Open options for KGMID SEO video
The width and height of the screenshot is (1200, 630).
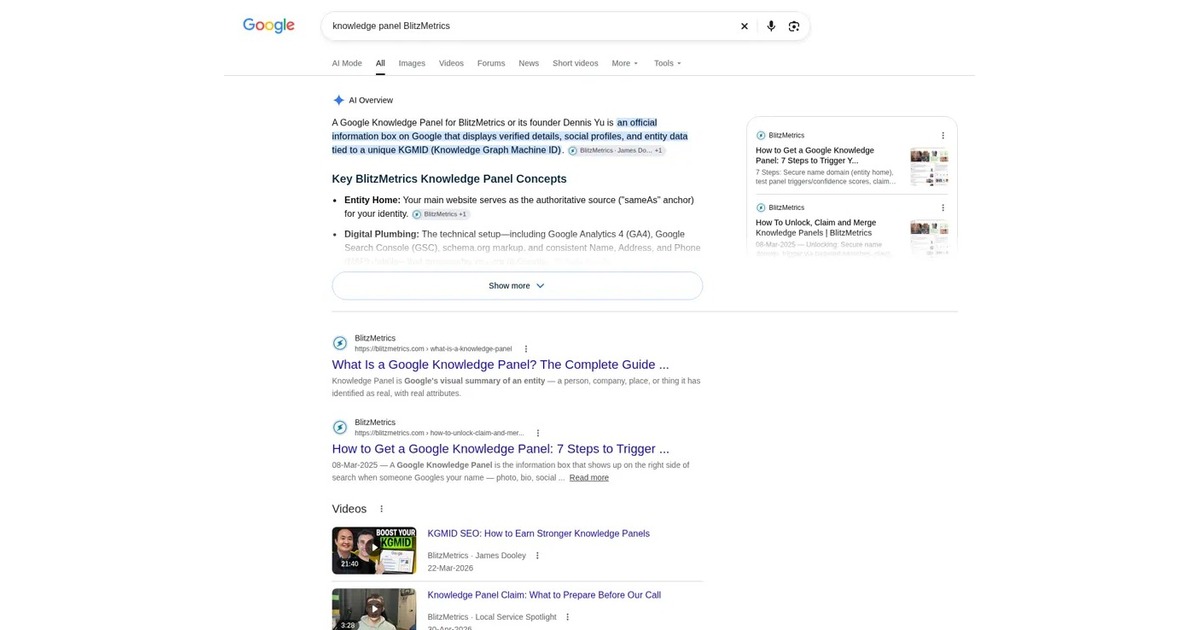pyautogui.click(x=537, y=555)
